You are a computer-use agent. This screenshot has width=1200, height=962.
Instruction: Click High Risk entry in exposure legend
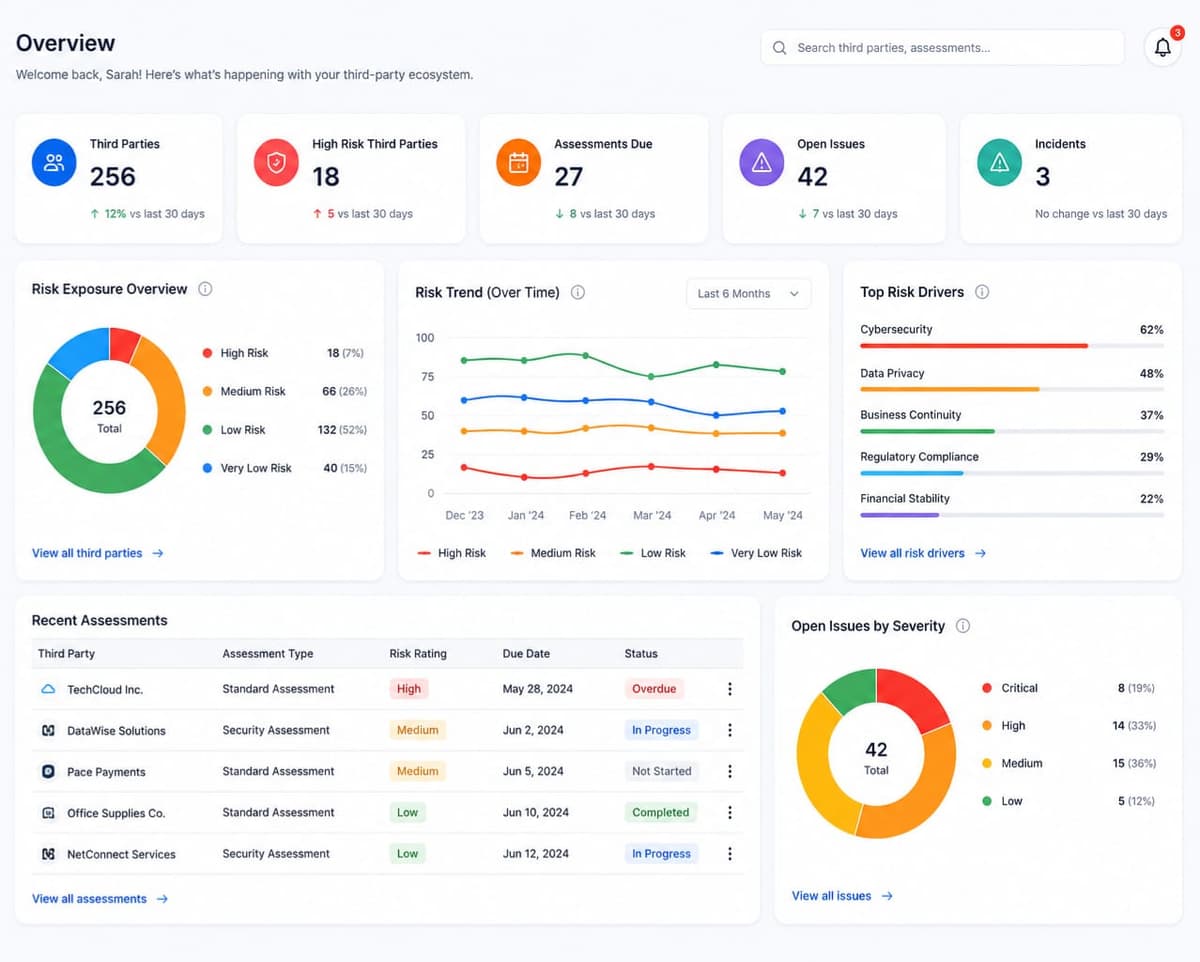[x=284, y=353]
